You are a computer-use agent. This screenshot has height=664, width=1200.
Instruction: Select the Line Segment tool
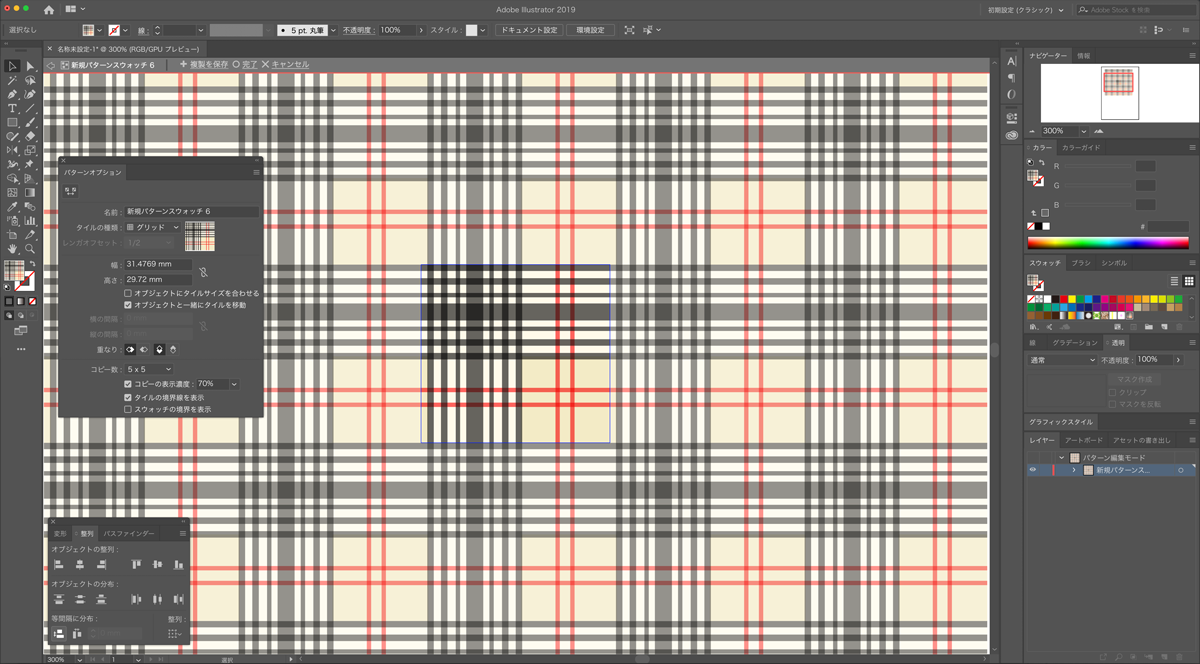click(x=30, y=108)
